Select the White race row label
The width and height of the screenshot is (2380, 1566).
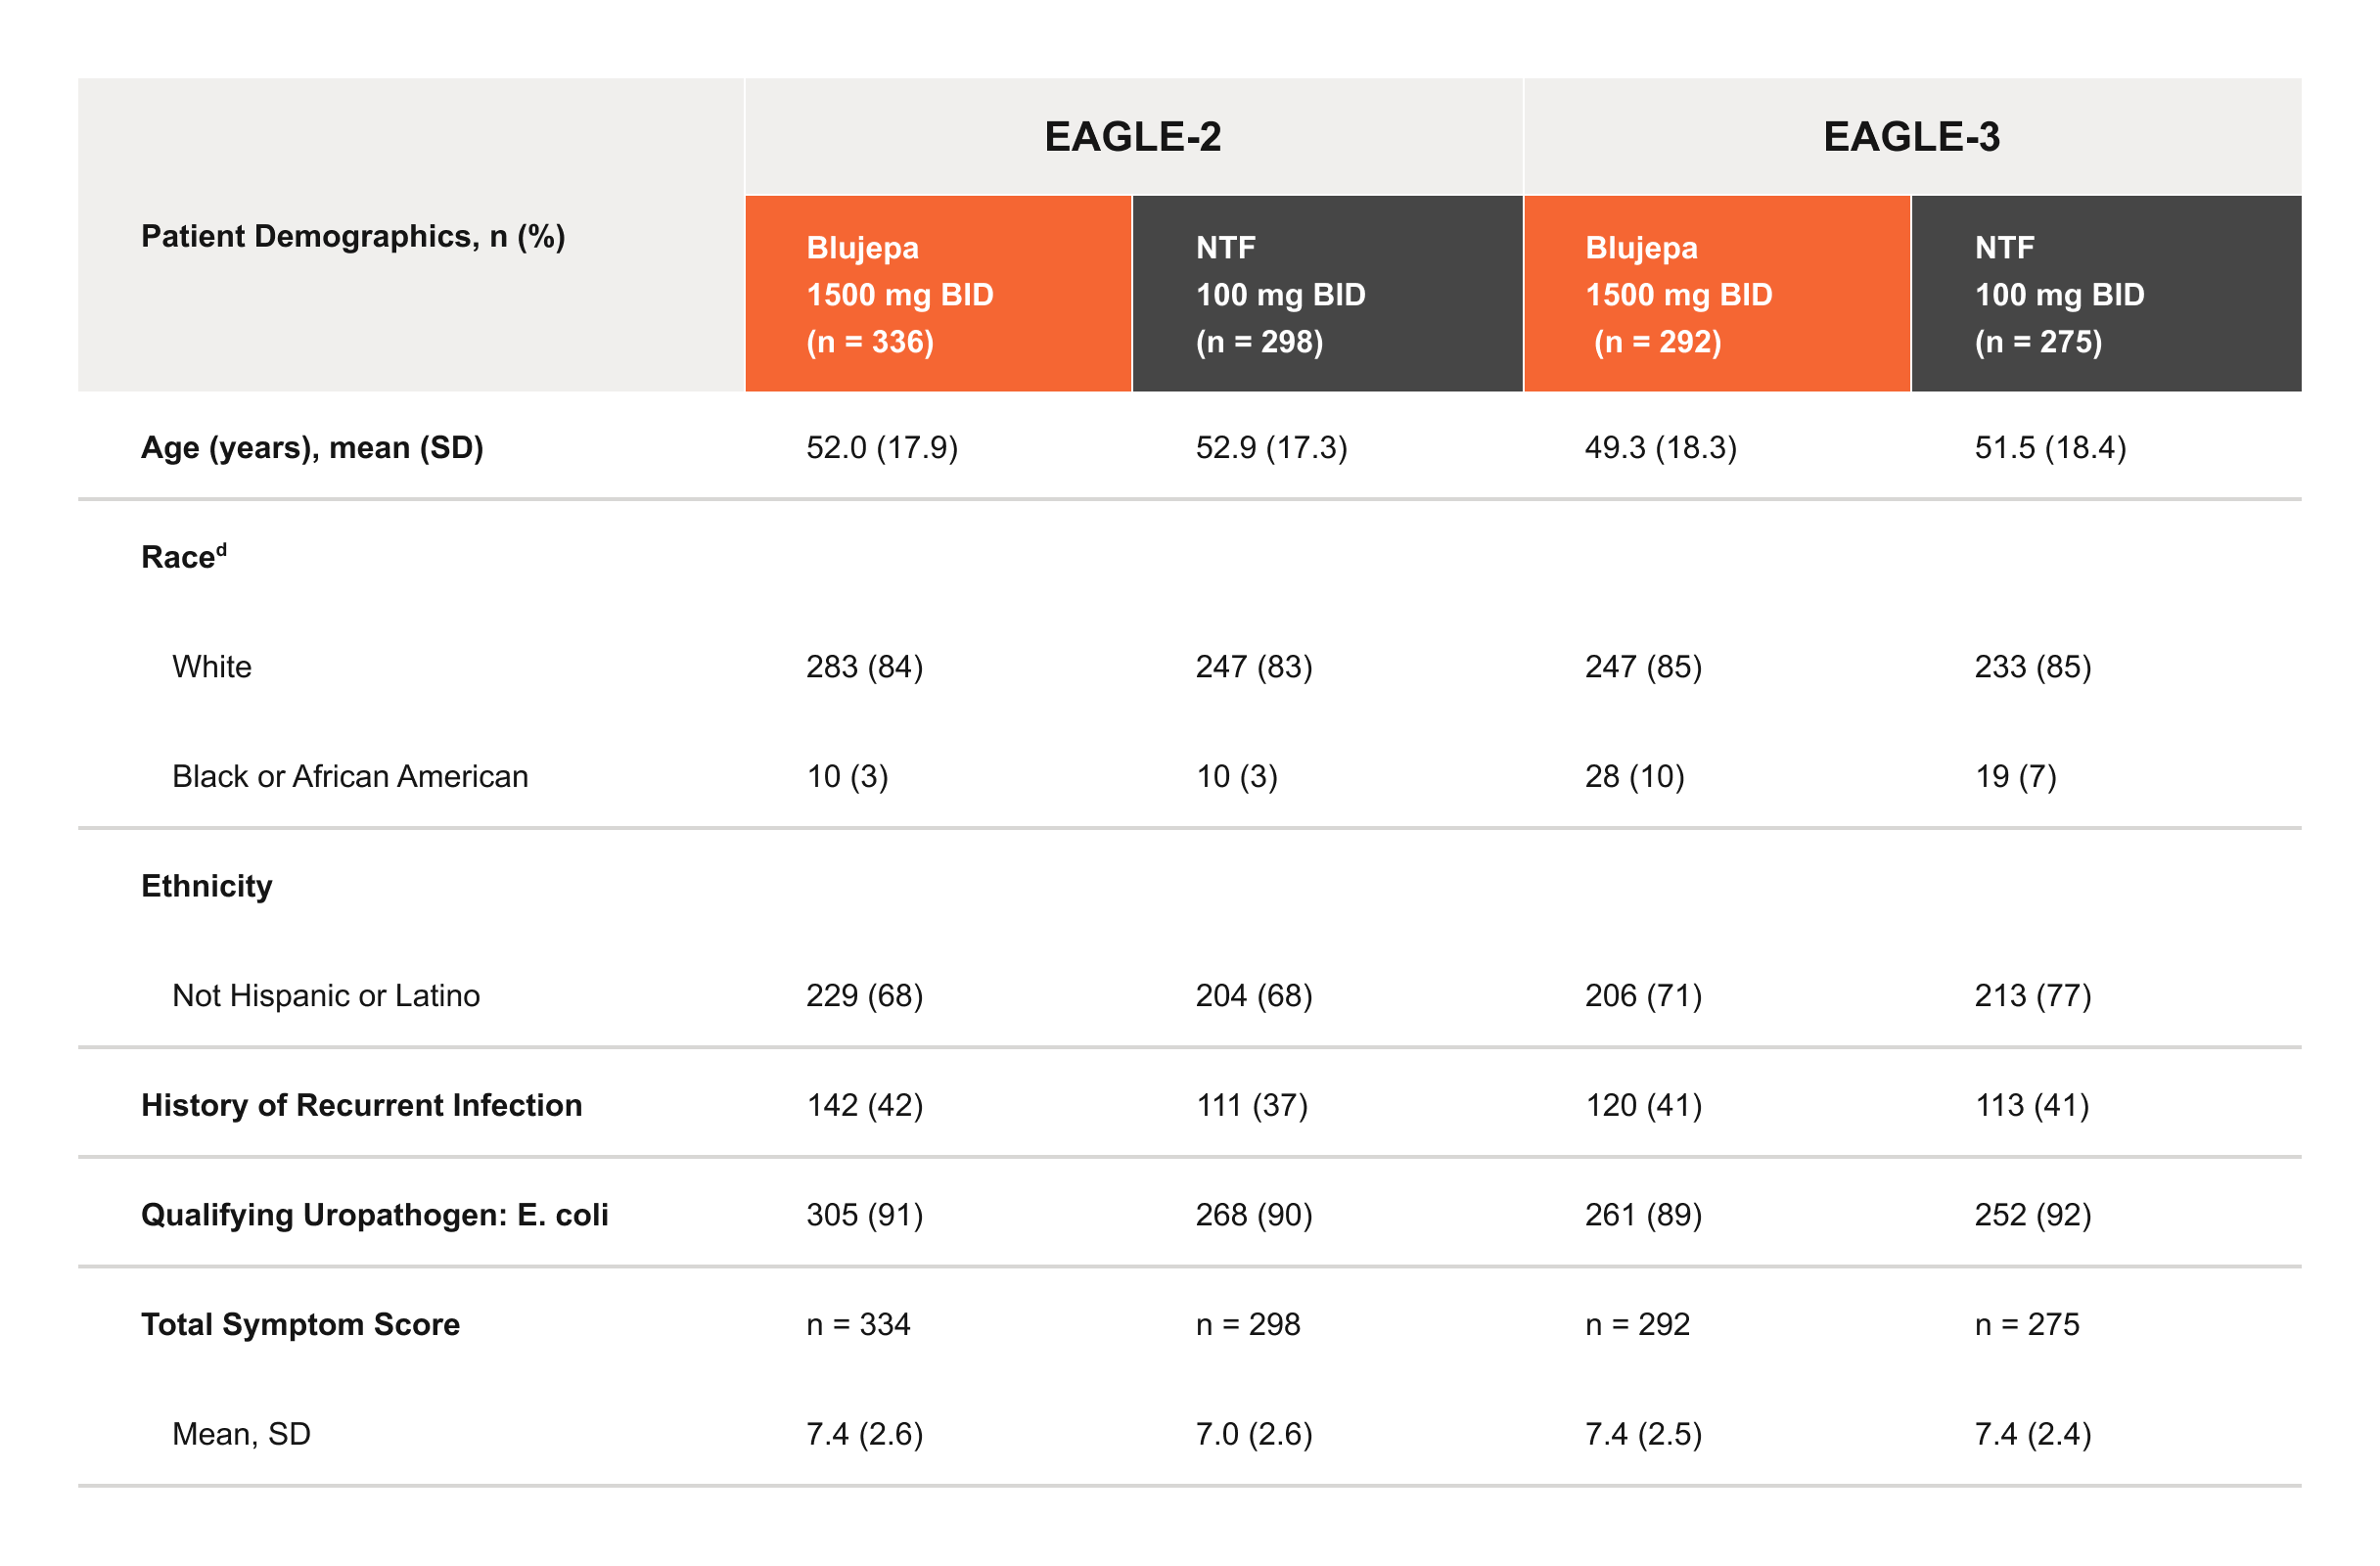tap(212, 667)
